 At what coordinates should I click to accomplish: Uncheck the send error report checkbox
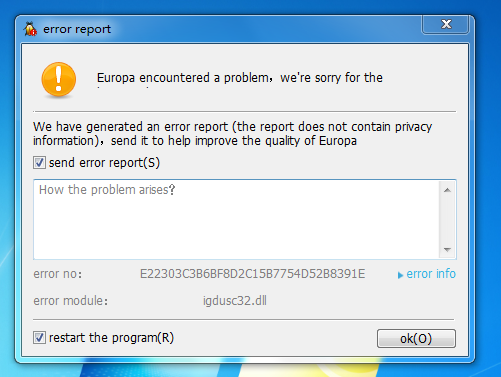tap(39, 163)
